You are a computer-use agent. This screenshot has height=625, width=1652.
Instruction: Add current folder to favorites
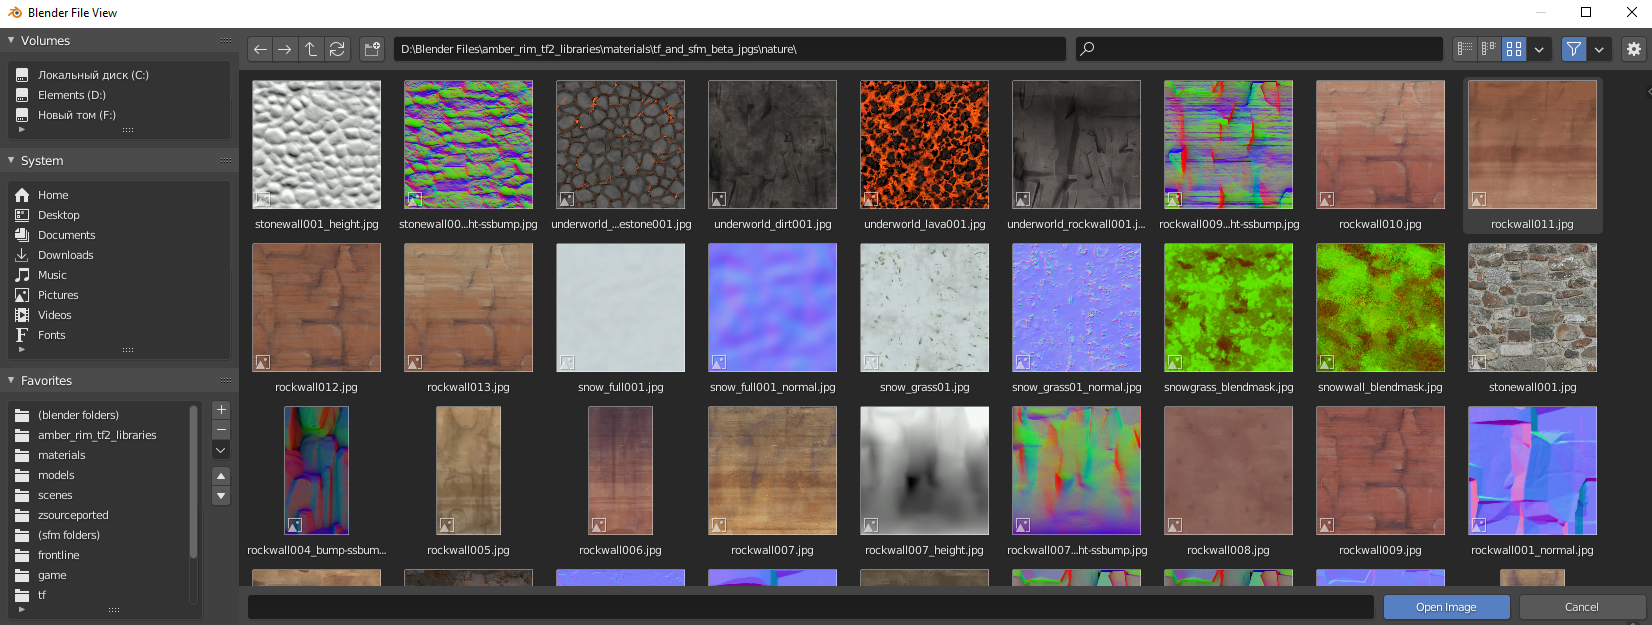pos(222,410)
